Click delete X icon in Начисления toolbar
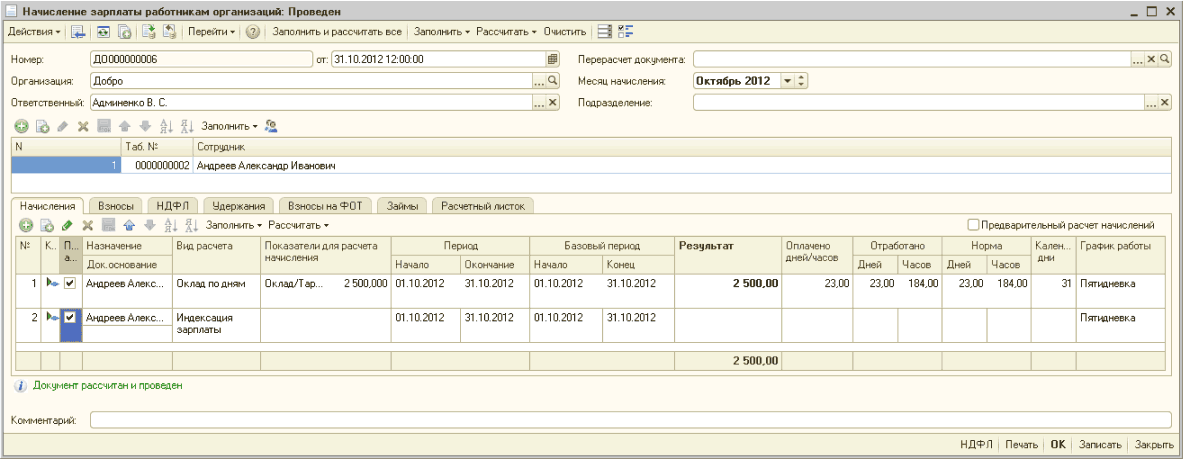Viewport: 1183px width, 459px height. (x=88, y=225)
